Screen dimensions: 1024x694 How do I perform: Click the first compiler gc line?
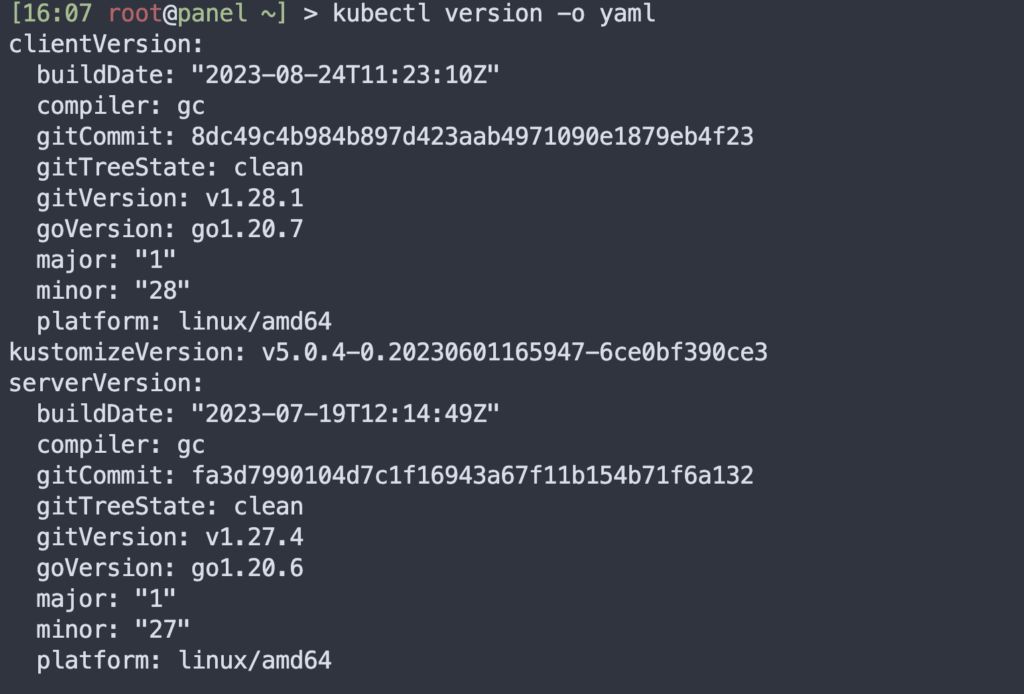pyautogui.click(x=121, y=106)
